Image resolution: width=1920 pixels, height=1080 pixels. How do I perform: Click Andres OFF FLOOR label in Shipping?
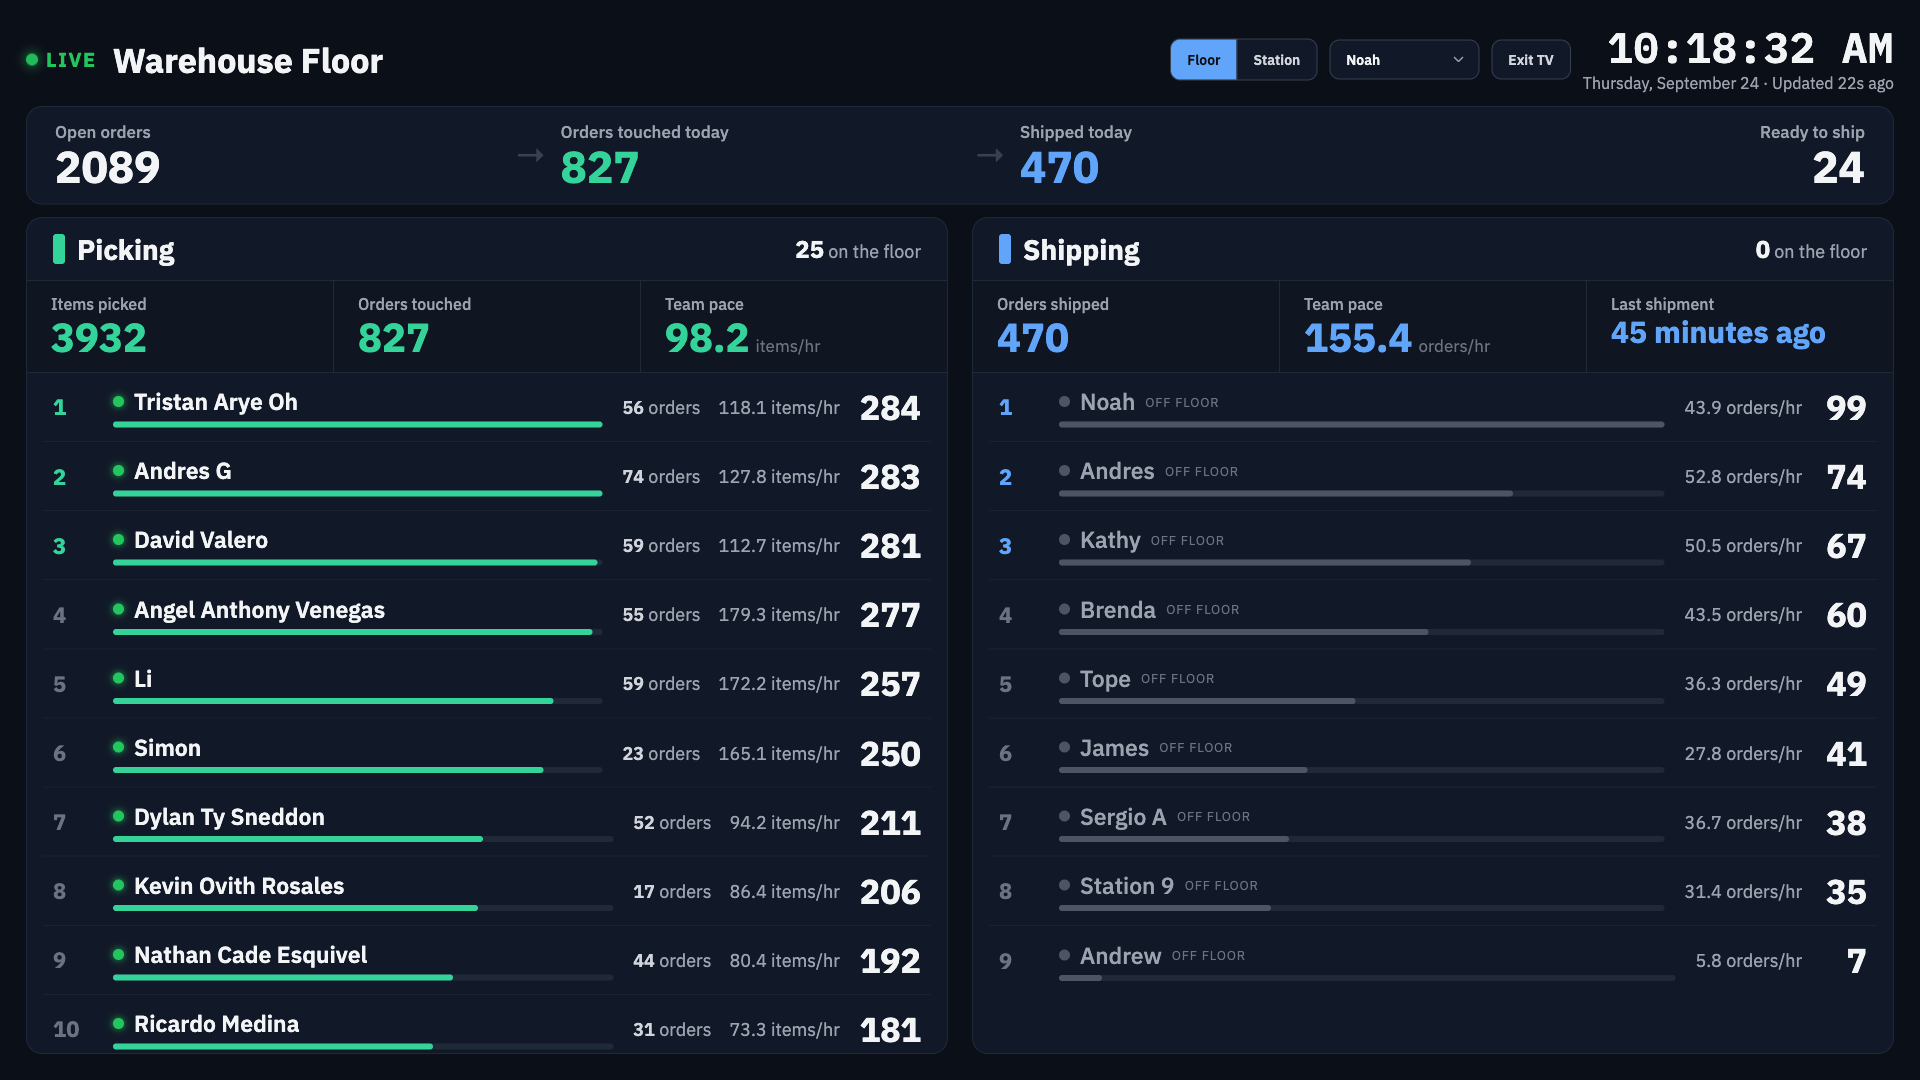(x=1201, y=472)
